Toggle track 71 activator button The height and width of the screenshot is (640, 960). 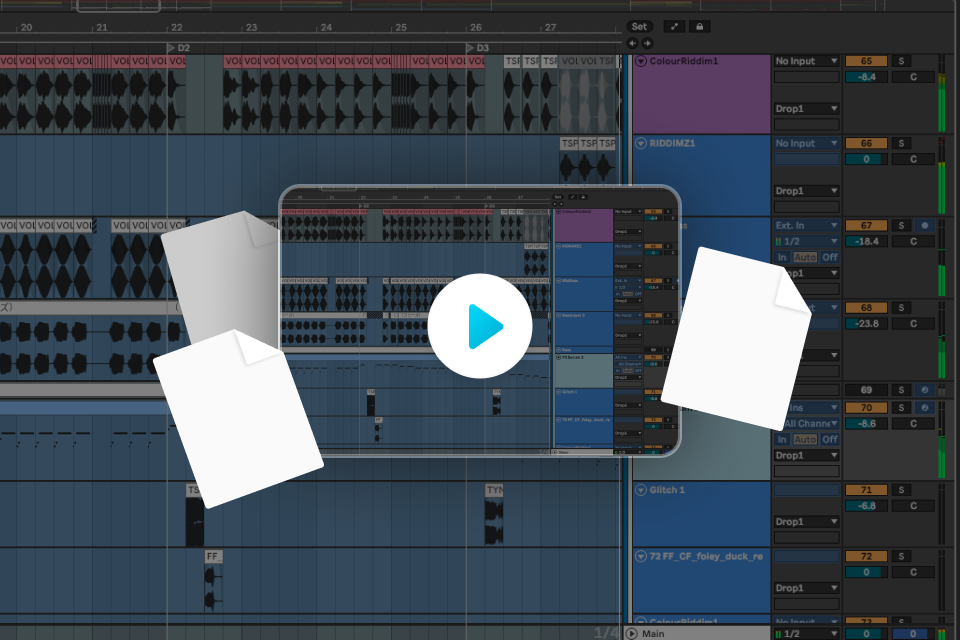(866, 490)
